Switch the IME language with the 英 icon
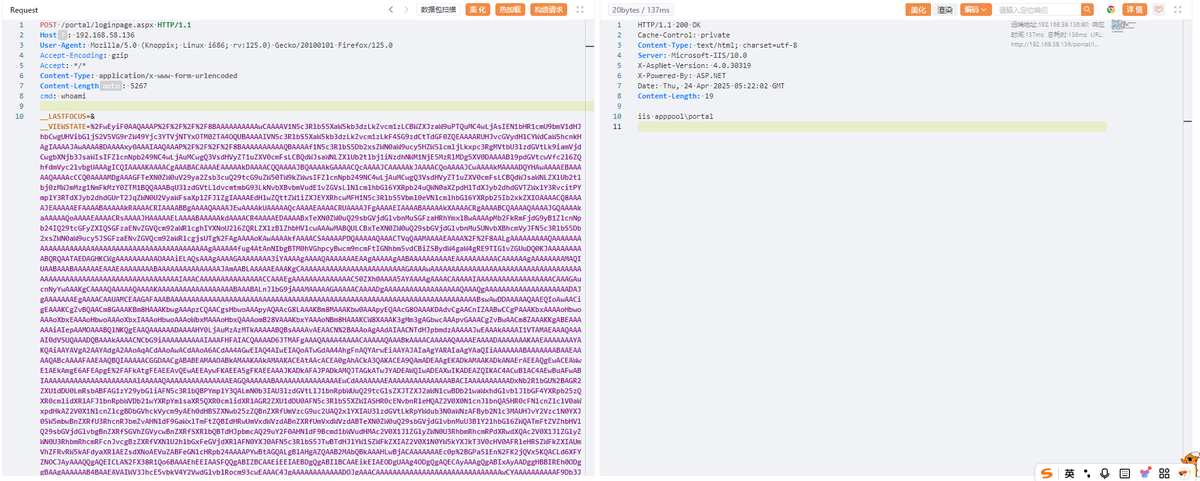1200x481 pixels. [x=1069, y=473]
